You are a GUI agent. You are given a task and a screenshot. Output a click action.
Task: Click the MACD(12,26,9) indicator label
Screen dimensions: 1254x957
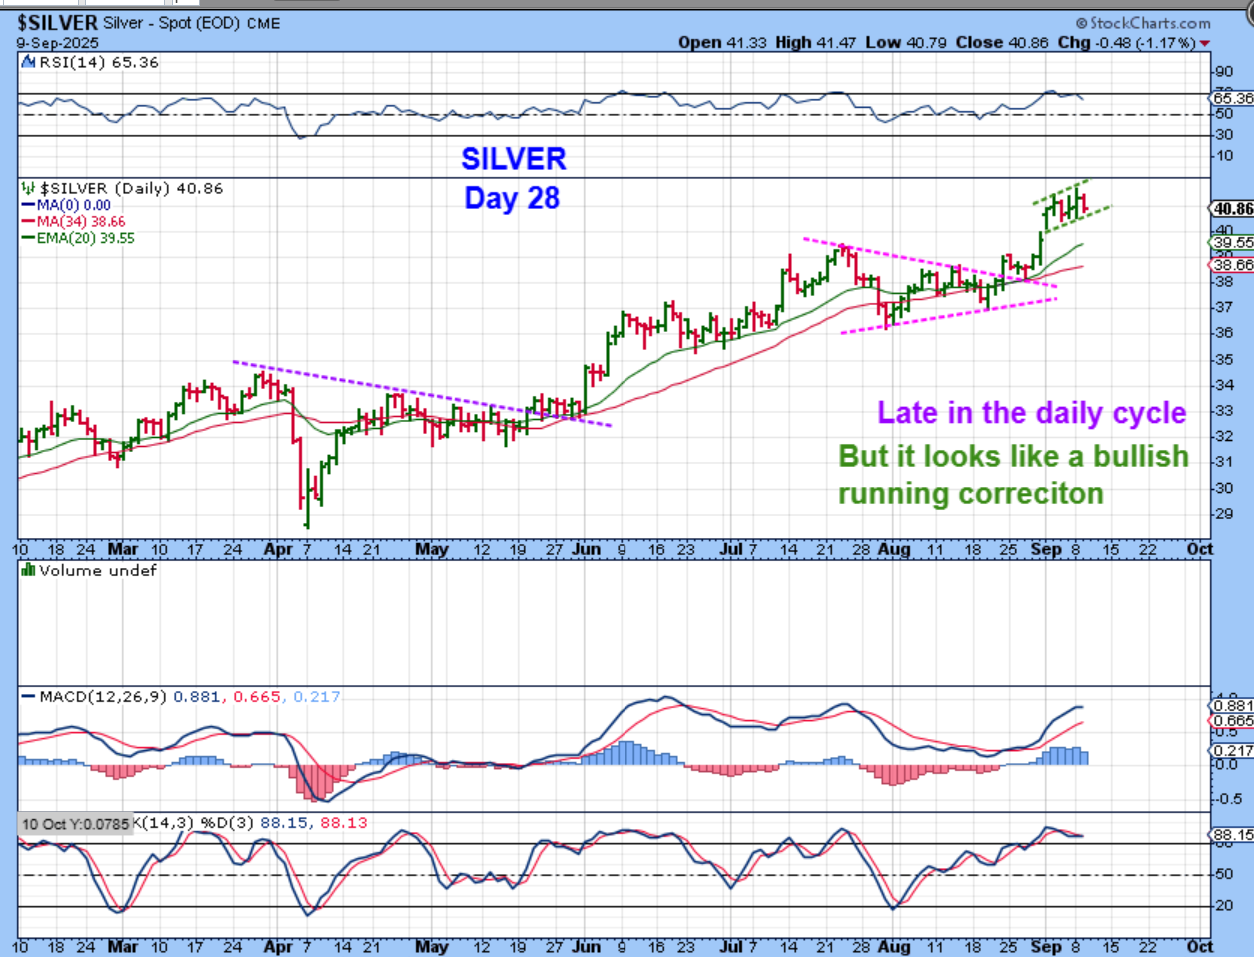pos(103,696)
